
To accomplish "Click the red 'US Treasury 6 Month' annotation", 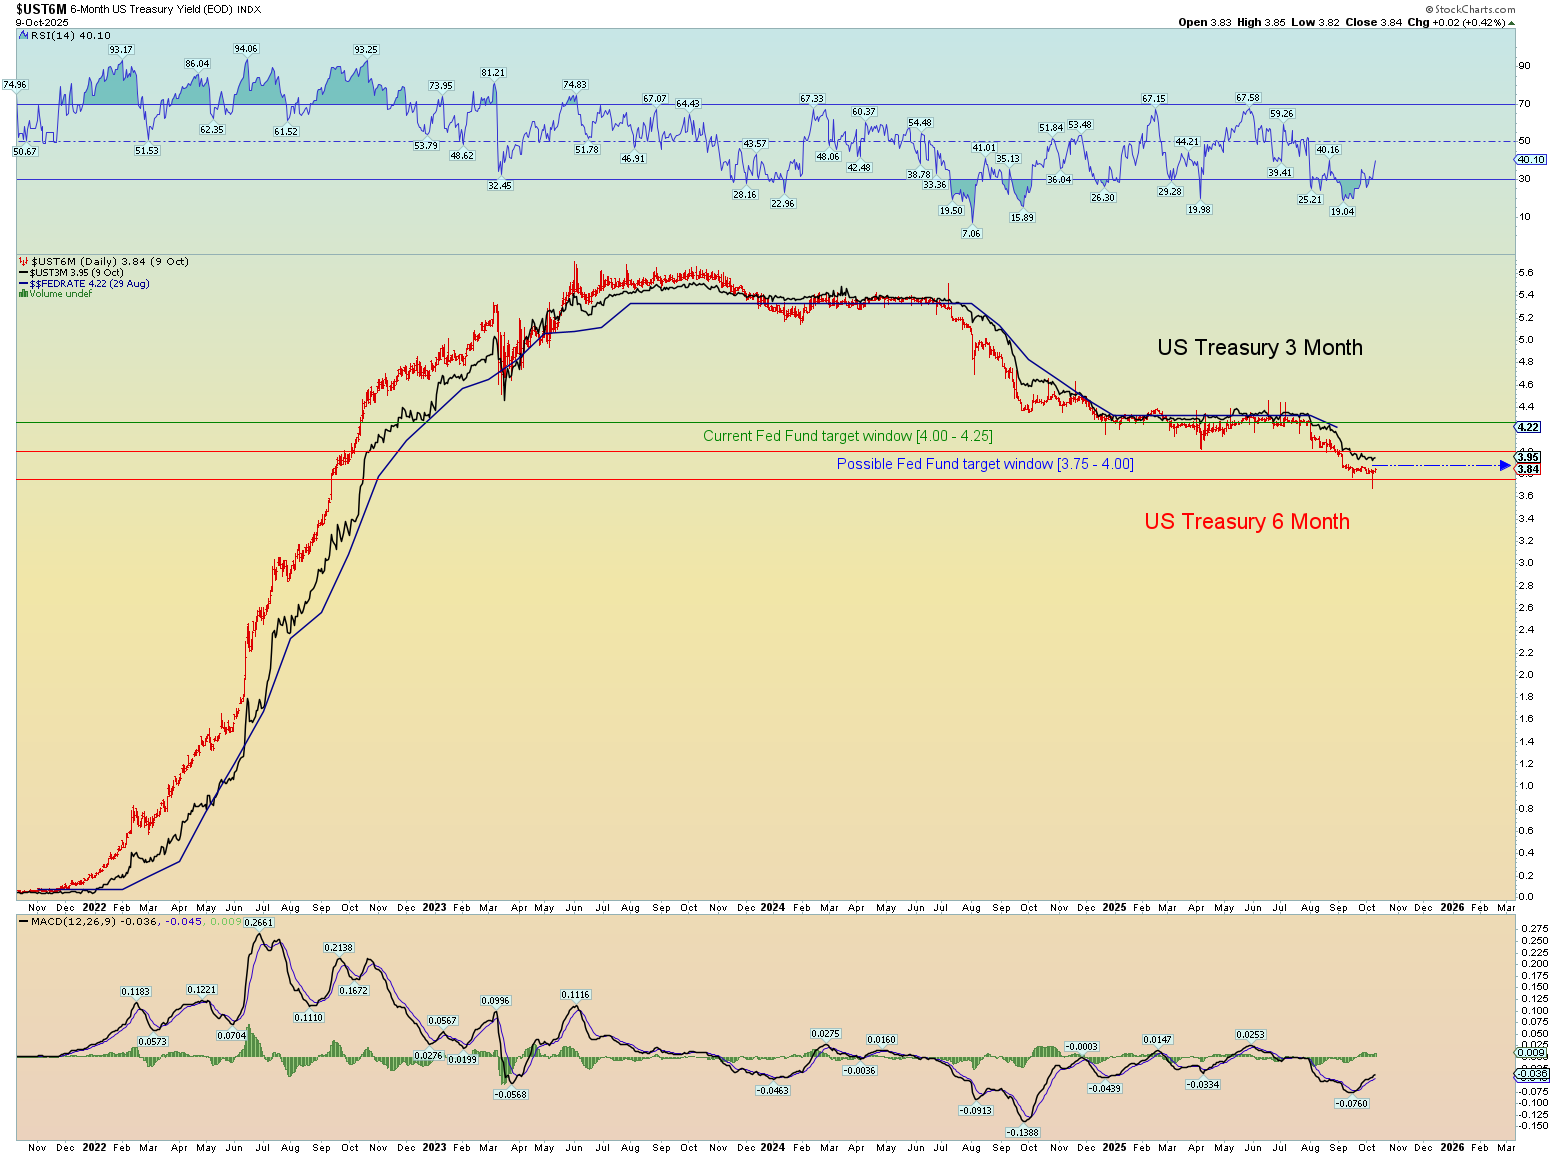I will 1246,522.
